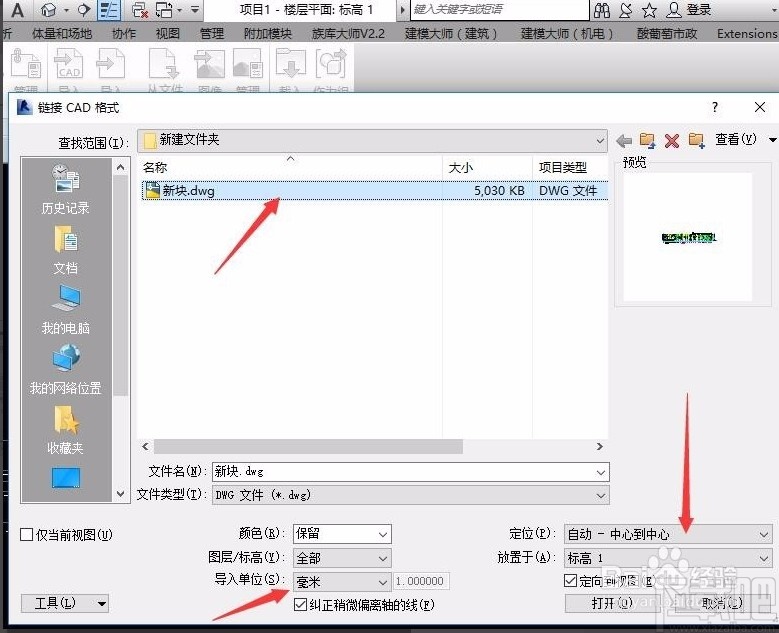The width and height of the screenshot is (779, 633).
Task: Click the binoculars search icon
Action: [x=602, y=9]
